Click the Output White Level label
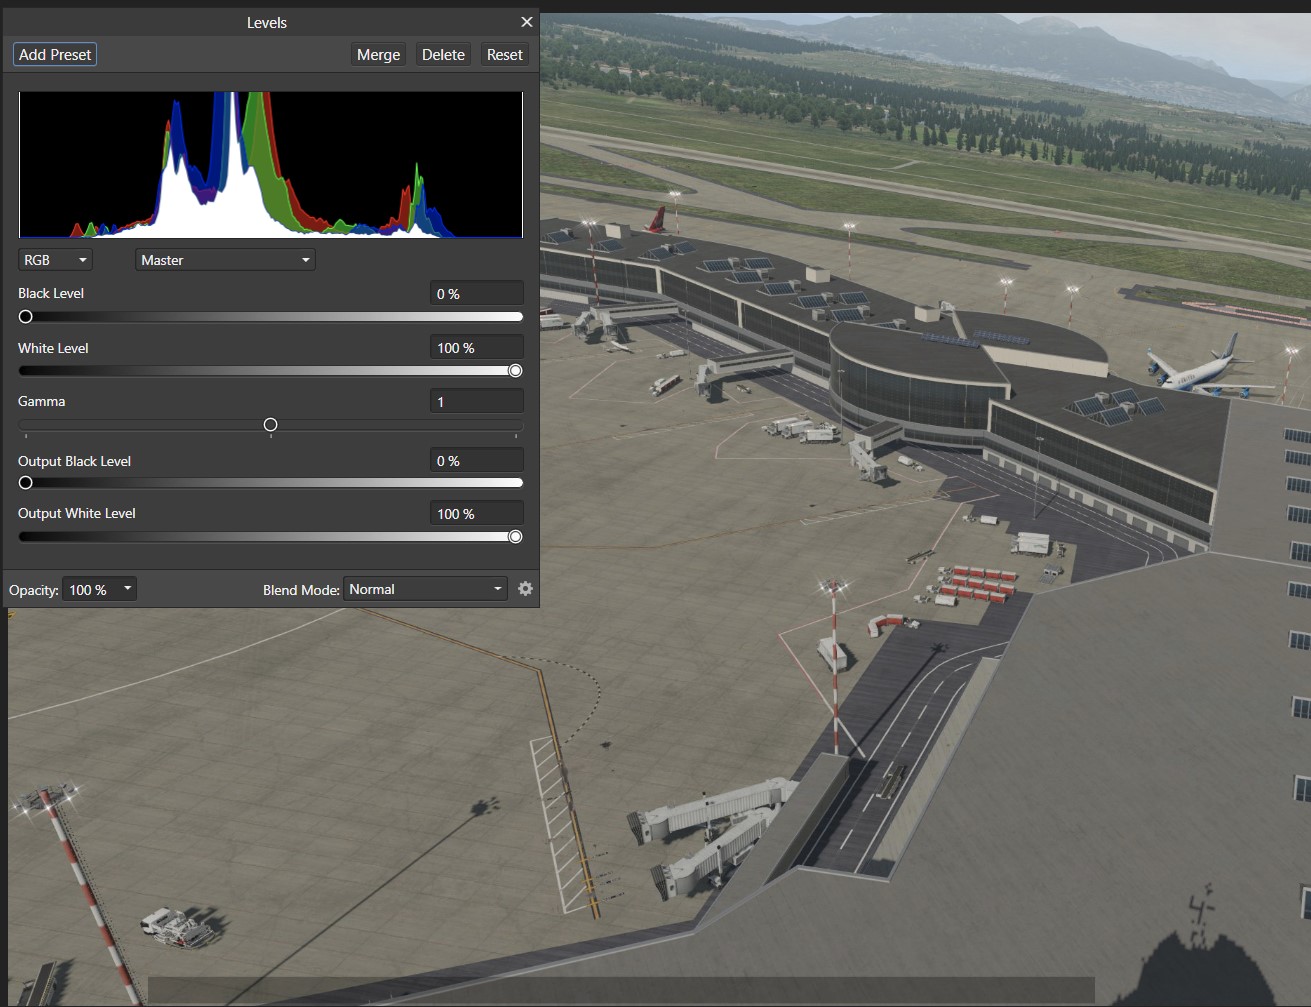This screenshot has width=1311, height=1007. point(77,513)
